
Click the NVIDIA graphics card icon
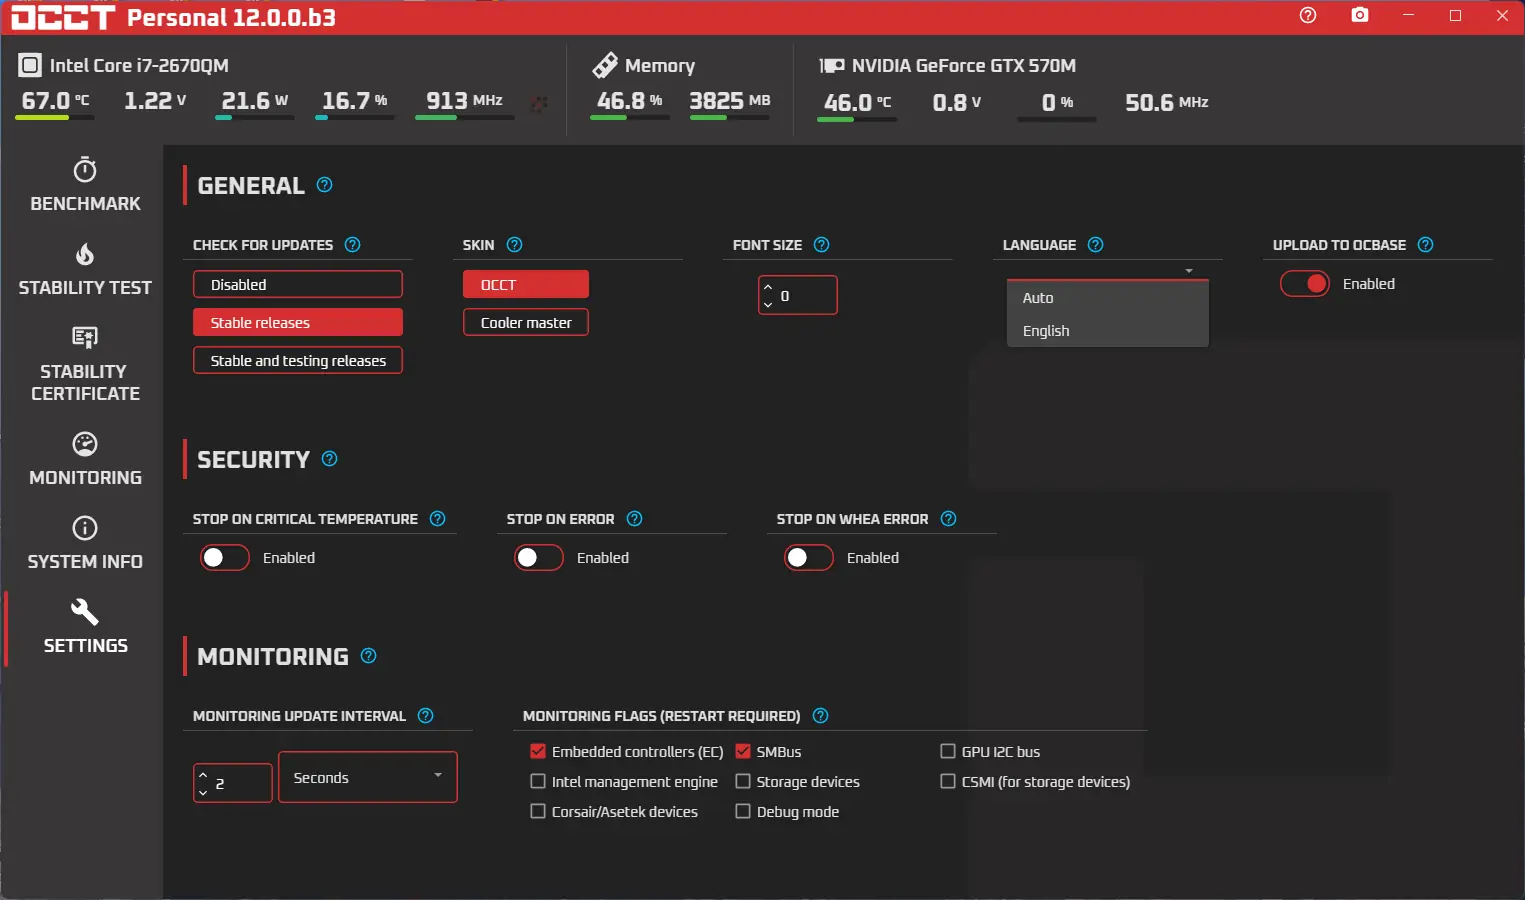(x=832, y=66)
